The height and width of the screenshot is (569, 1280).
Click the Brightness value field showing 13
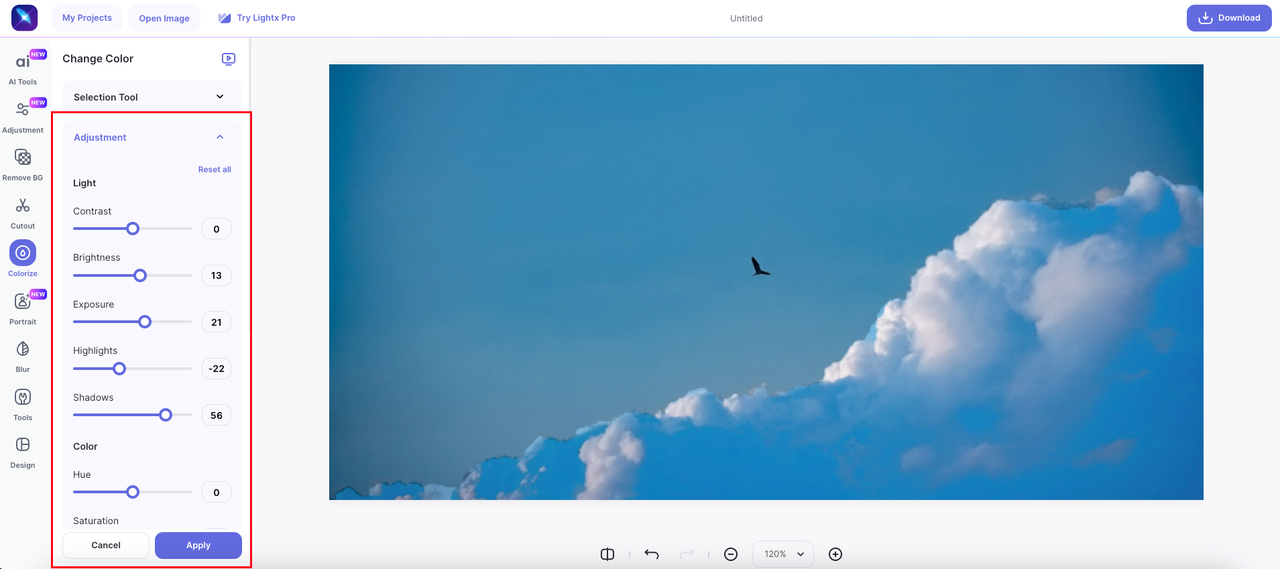(x=216, y=275)
